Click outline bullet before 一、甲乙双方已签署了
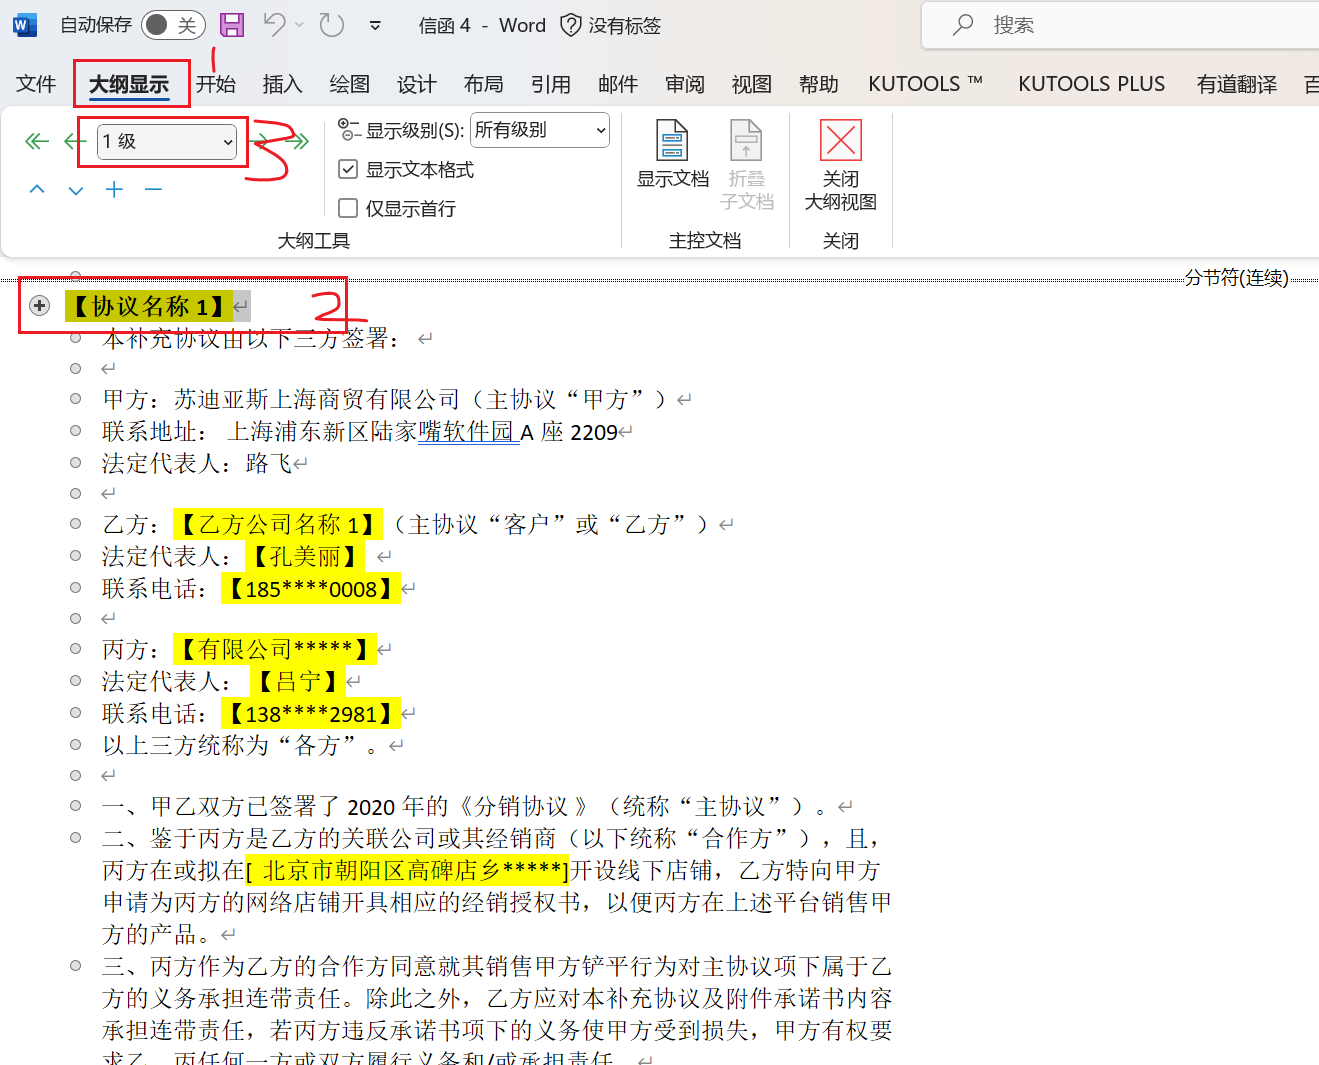The height and width of the screenshot is (1065, 1319). tap(75, 806)
